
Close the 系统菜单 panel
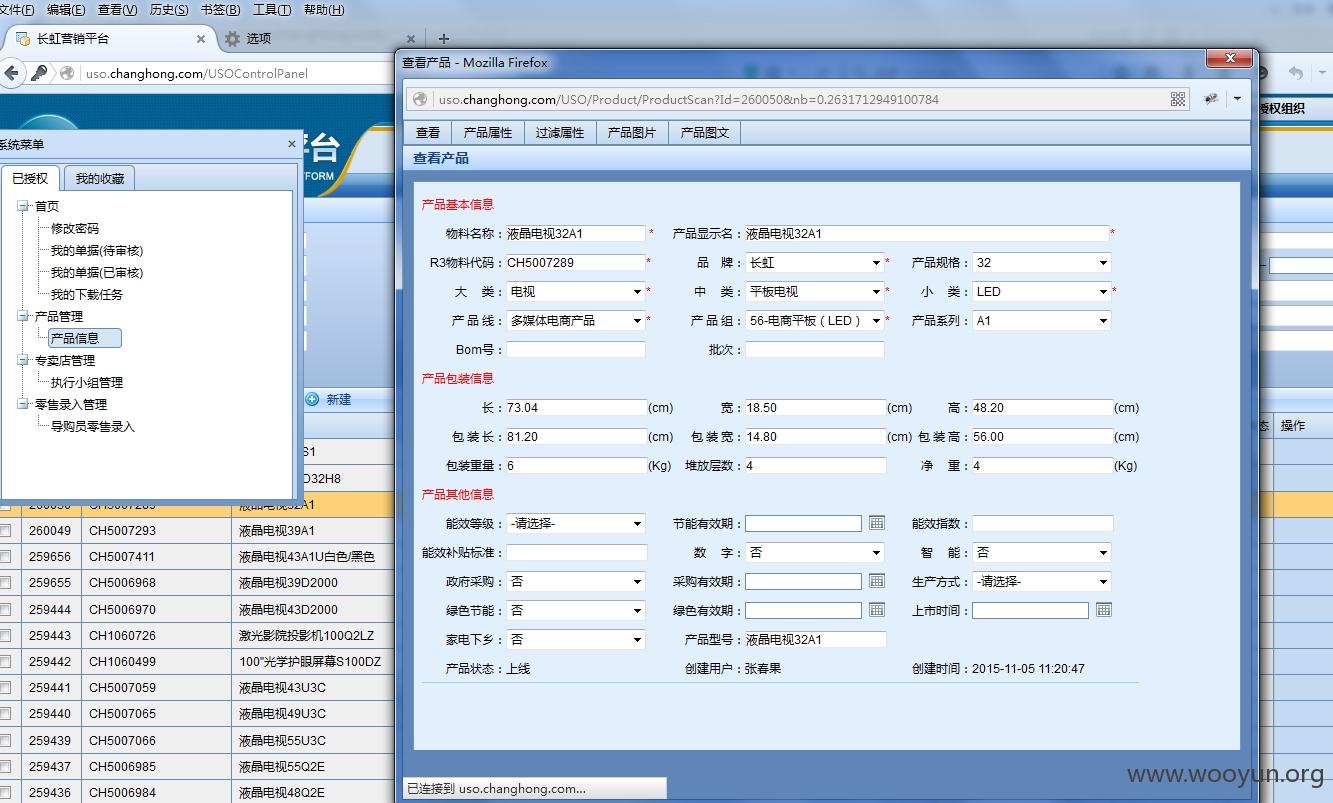click(x=292, y=144)
